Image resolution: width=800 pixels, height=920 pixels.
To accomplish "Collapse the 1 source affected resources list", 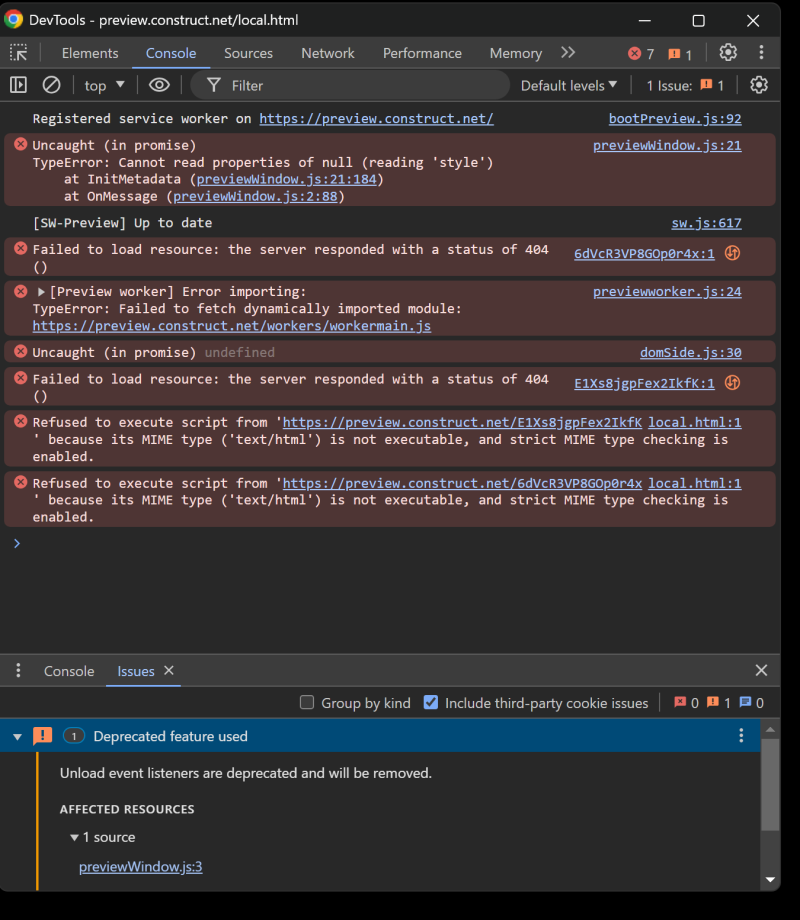I will pos(75,837).
